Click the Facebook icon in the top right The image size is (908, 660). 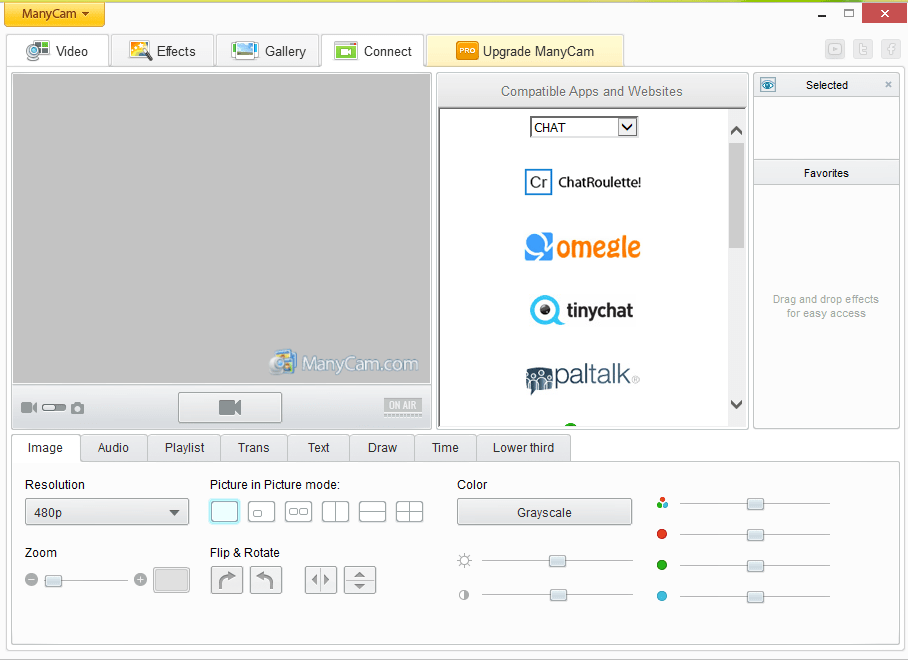tap(891, 50)
